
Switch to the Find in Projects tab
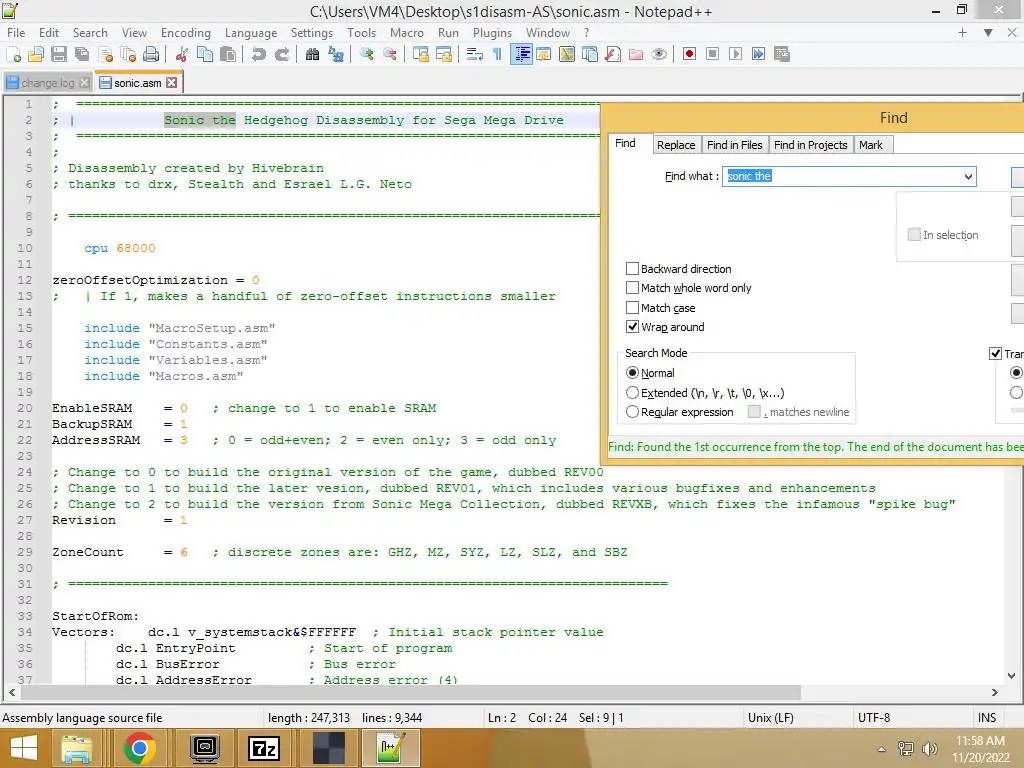coord(810,145)
